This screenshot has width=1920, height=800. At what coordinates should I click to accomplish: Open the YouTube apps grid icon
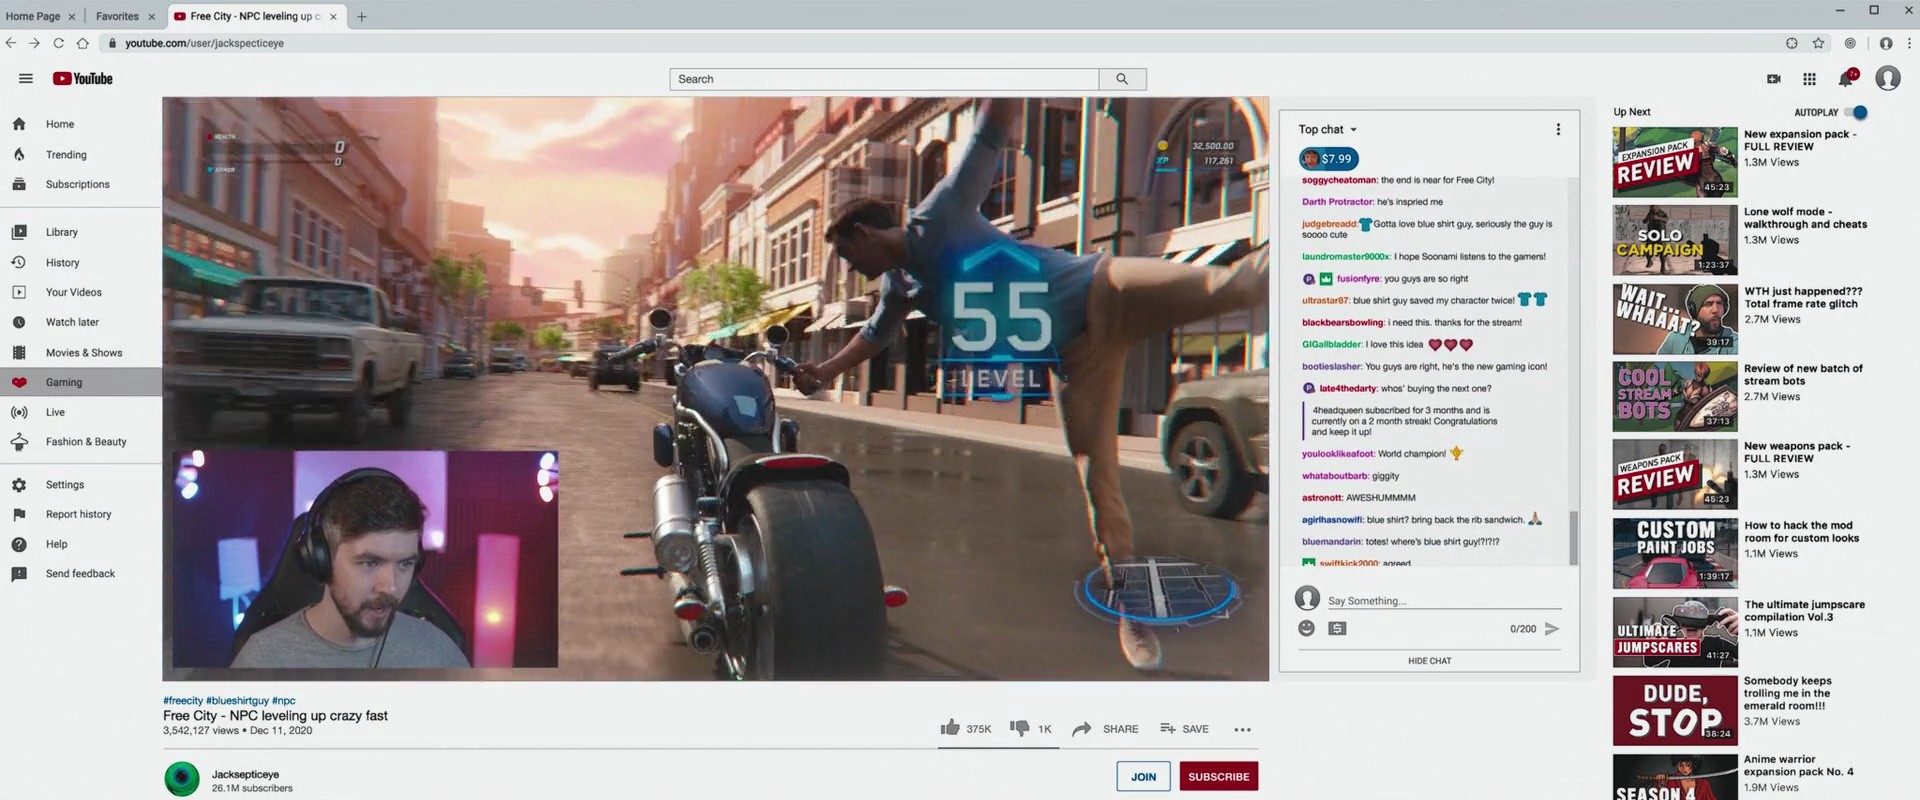[x=1809, y=79]
